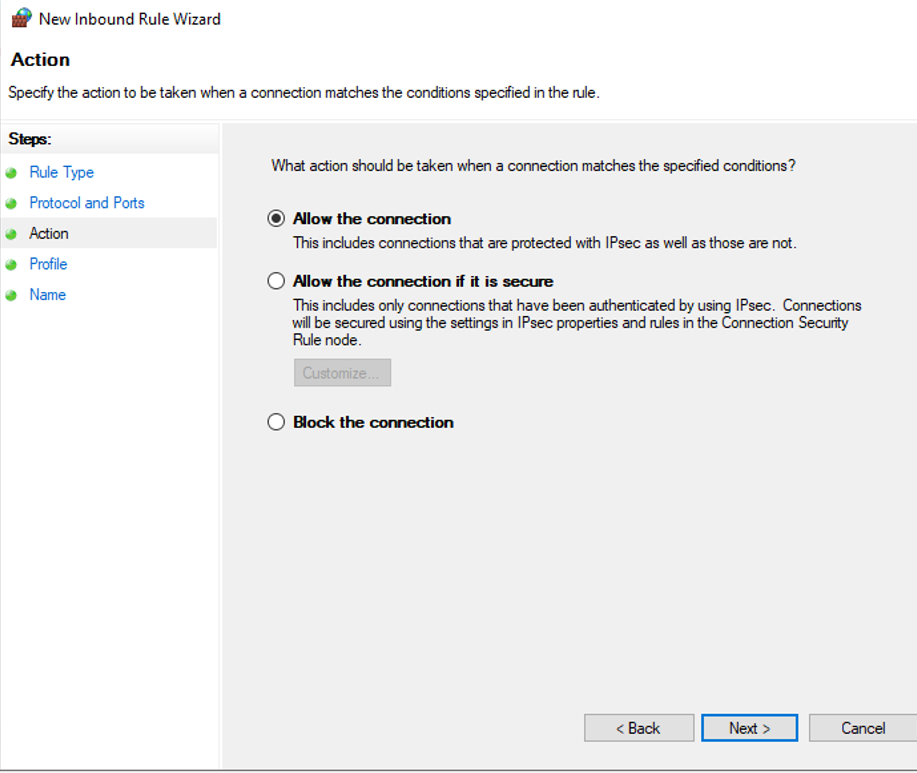Image resolution: width=917 pixels, height=773 pixels.
Task: Select Allow the connection radio button
Action: click(276, 219)
